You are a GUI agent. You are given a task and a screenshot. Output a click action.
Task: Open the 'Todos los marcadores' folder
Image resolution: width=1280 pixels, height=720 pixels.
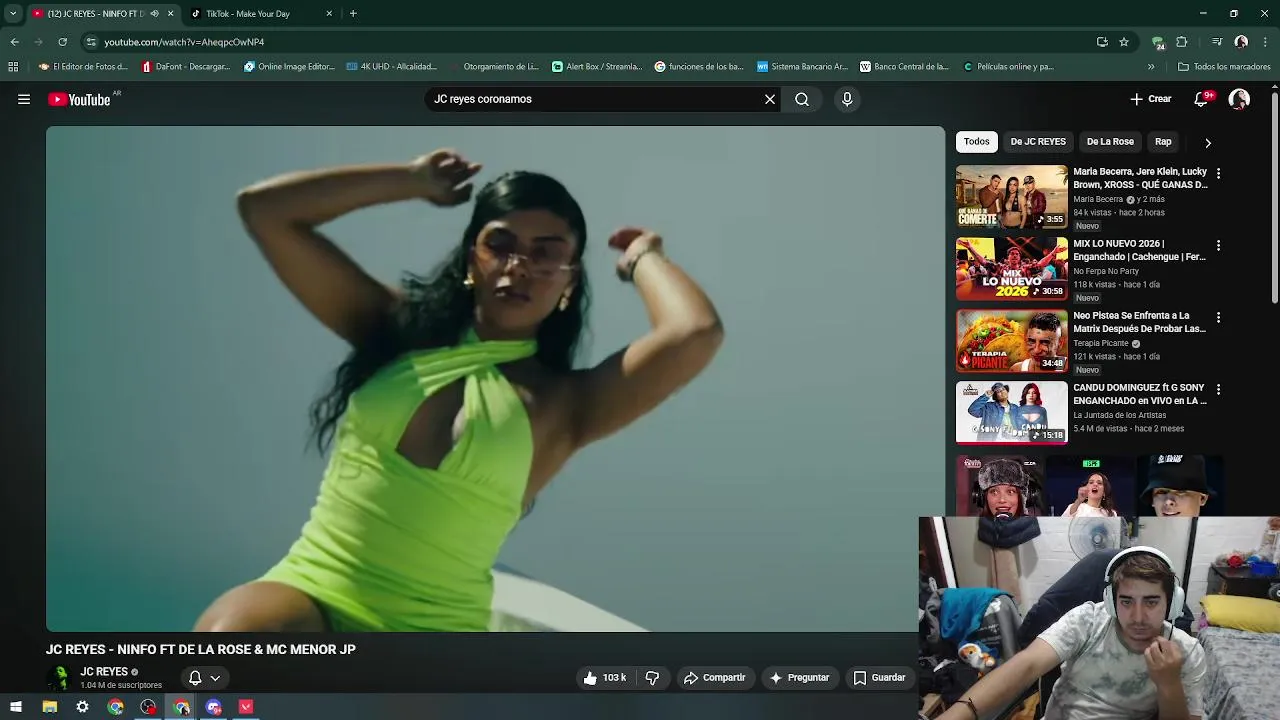tap(1224, 67)
